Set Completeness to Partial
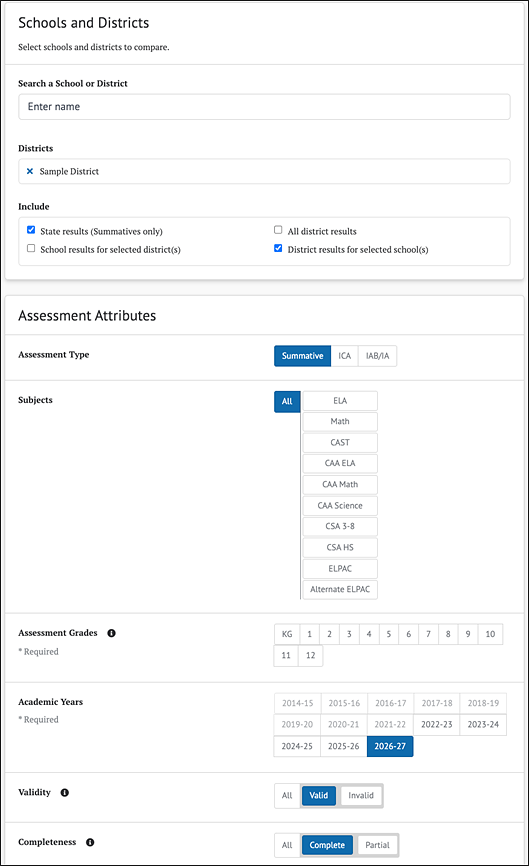This screenshot has width=529, height=866. (377, 846)
